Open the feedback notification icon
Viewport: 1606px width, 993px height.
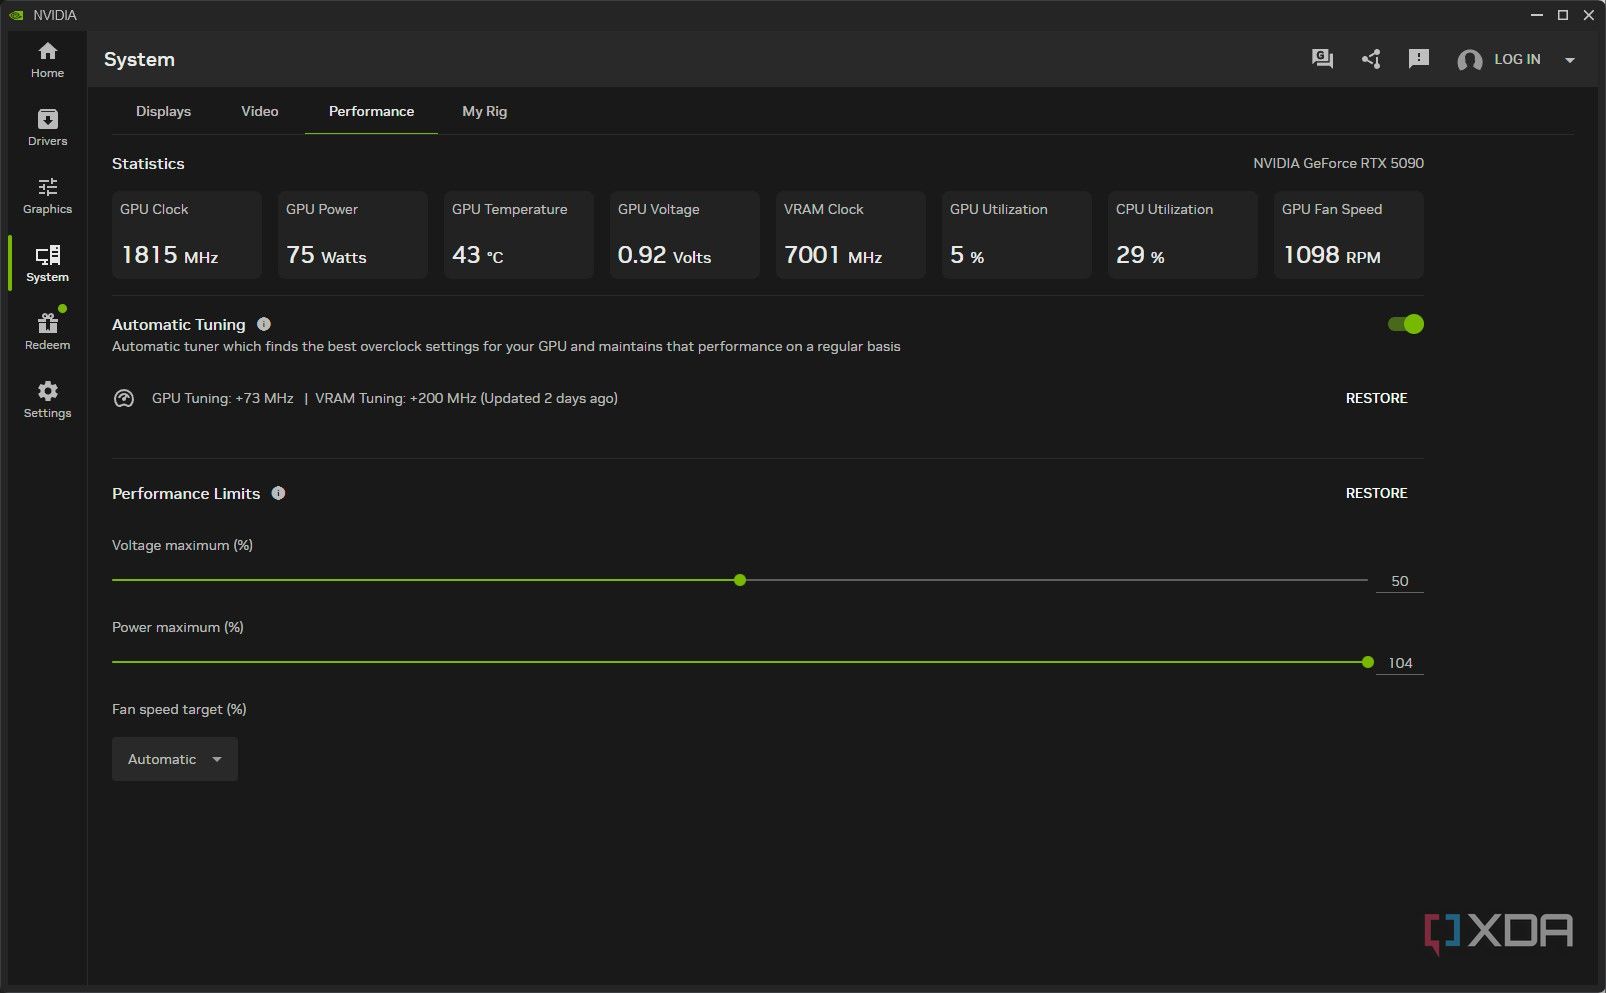pyautogui.click(x=1418, y=59)
